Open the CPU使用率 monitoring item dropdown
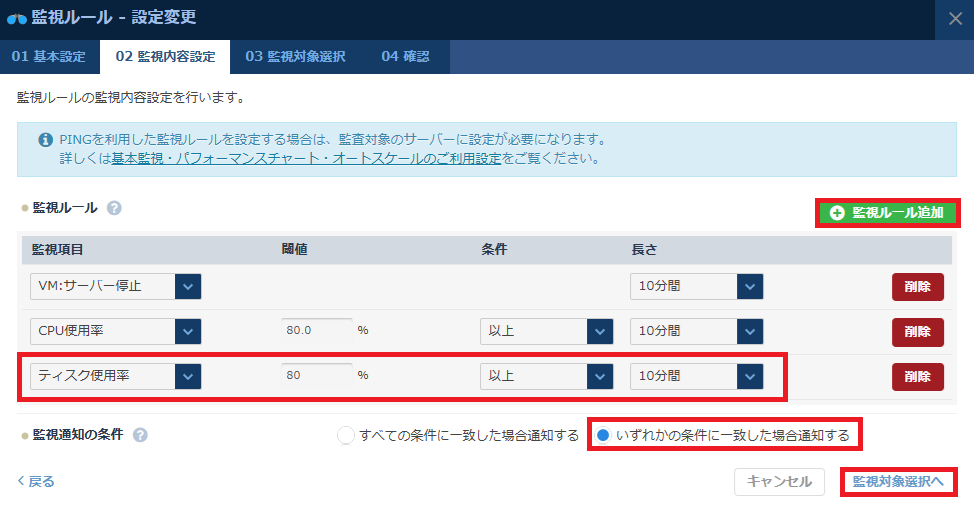The width and height of the screenshot is (974, 512). click(x=188, y=331)
